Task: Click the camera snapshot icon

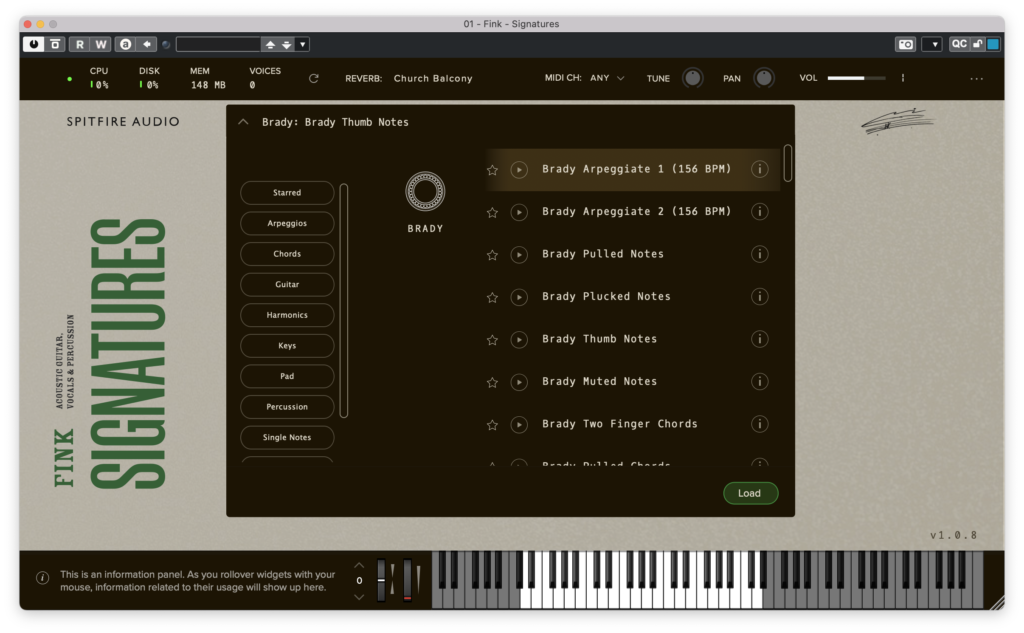Action: pos(906,44)
